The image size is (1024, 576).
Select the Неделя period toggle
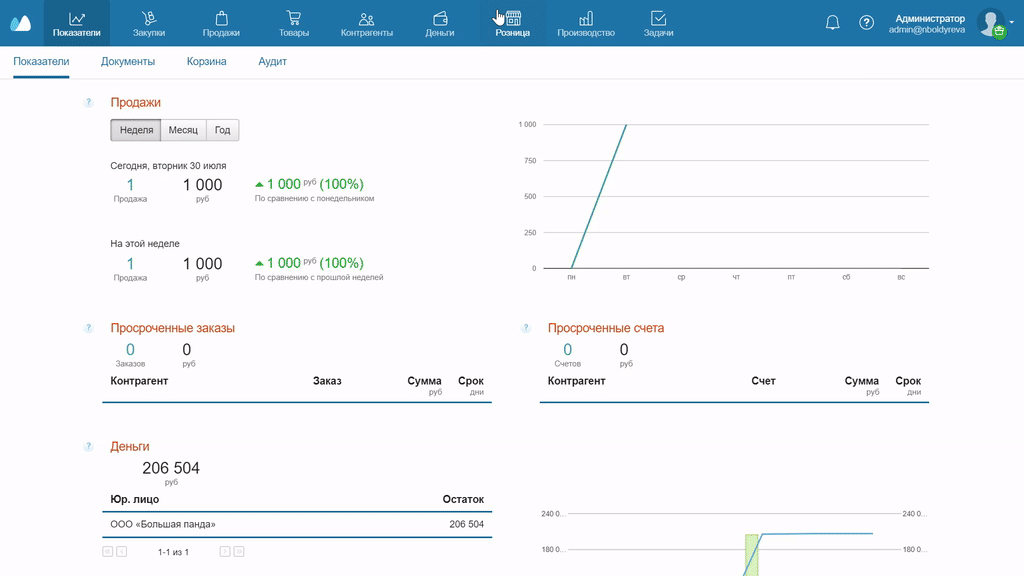point(136,130)
